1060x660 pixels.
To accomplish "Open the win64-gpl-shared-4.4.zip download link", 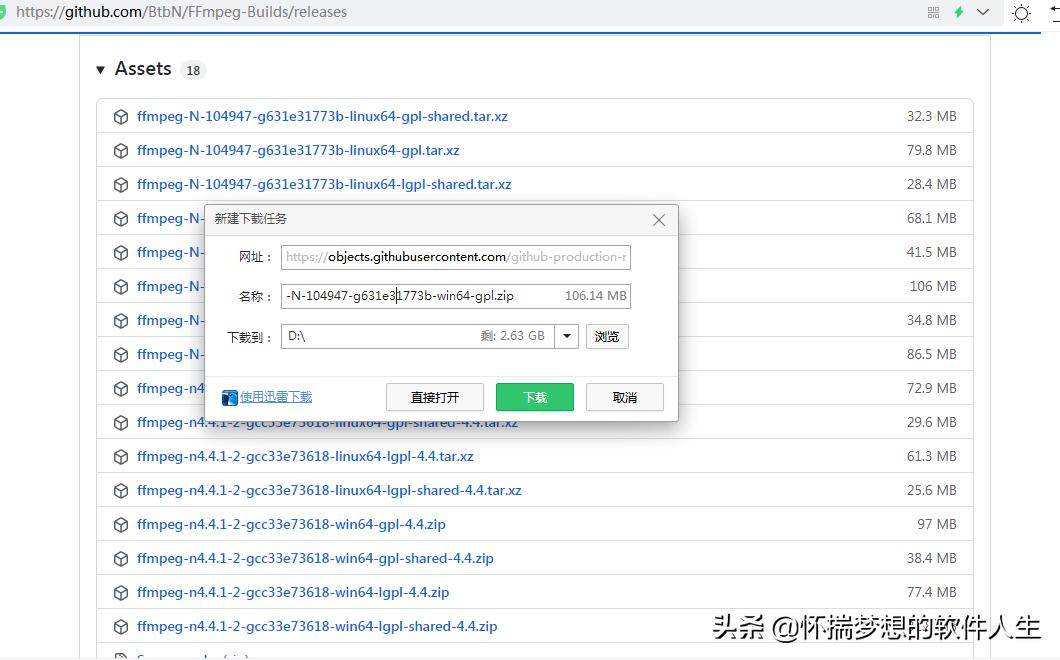I will 315,558.
